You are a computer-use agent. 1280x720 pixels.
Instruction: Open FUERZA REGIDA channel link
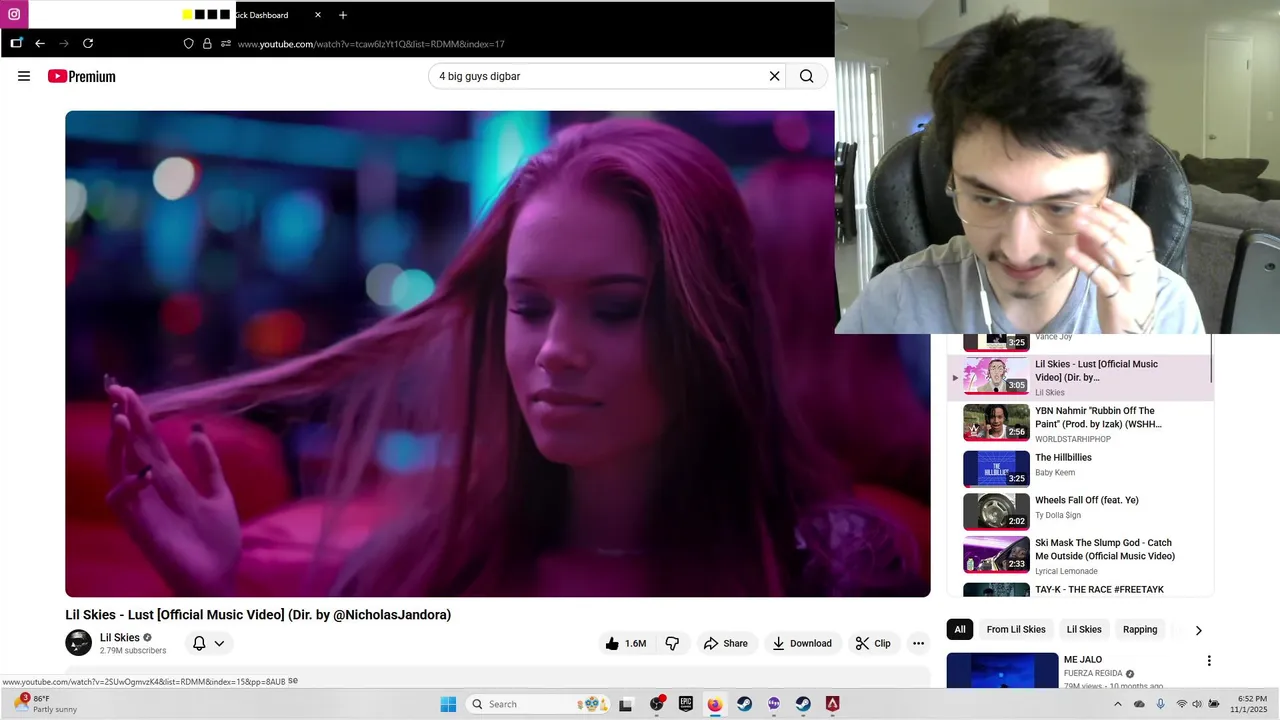coord(1093,674)
